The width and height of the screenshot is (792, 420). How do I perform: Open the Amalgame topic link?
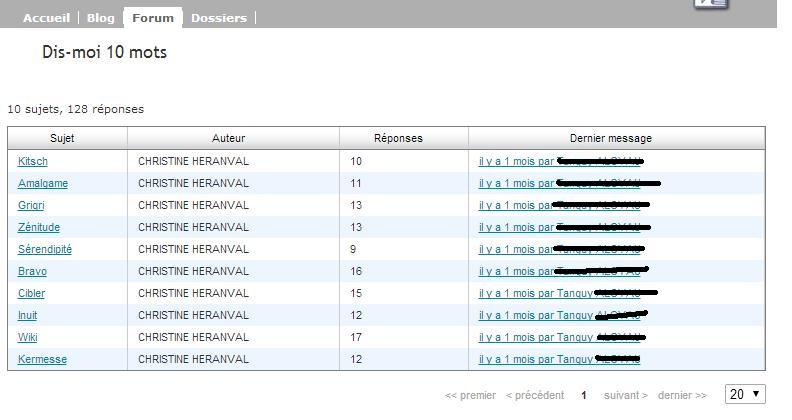[43, 183]
